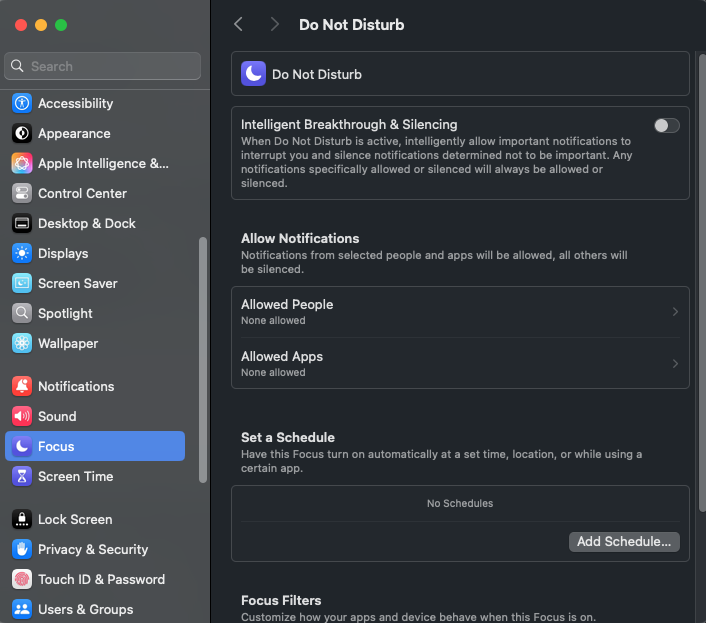Viewport: 706px width, 623px height.
Task: Open the Notifications bell icon
Action: 22,386
